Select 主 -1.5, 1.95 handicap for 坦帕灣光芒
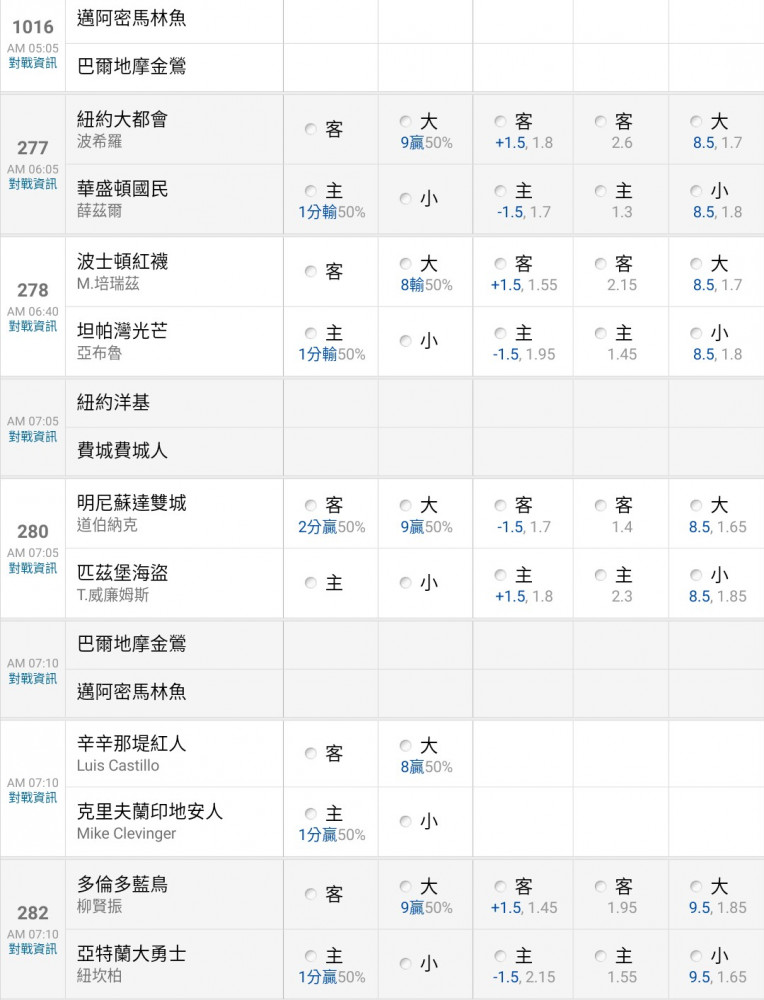The image size is (764, 1000). point(501,333)
